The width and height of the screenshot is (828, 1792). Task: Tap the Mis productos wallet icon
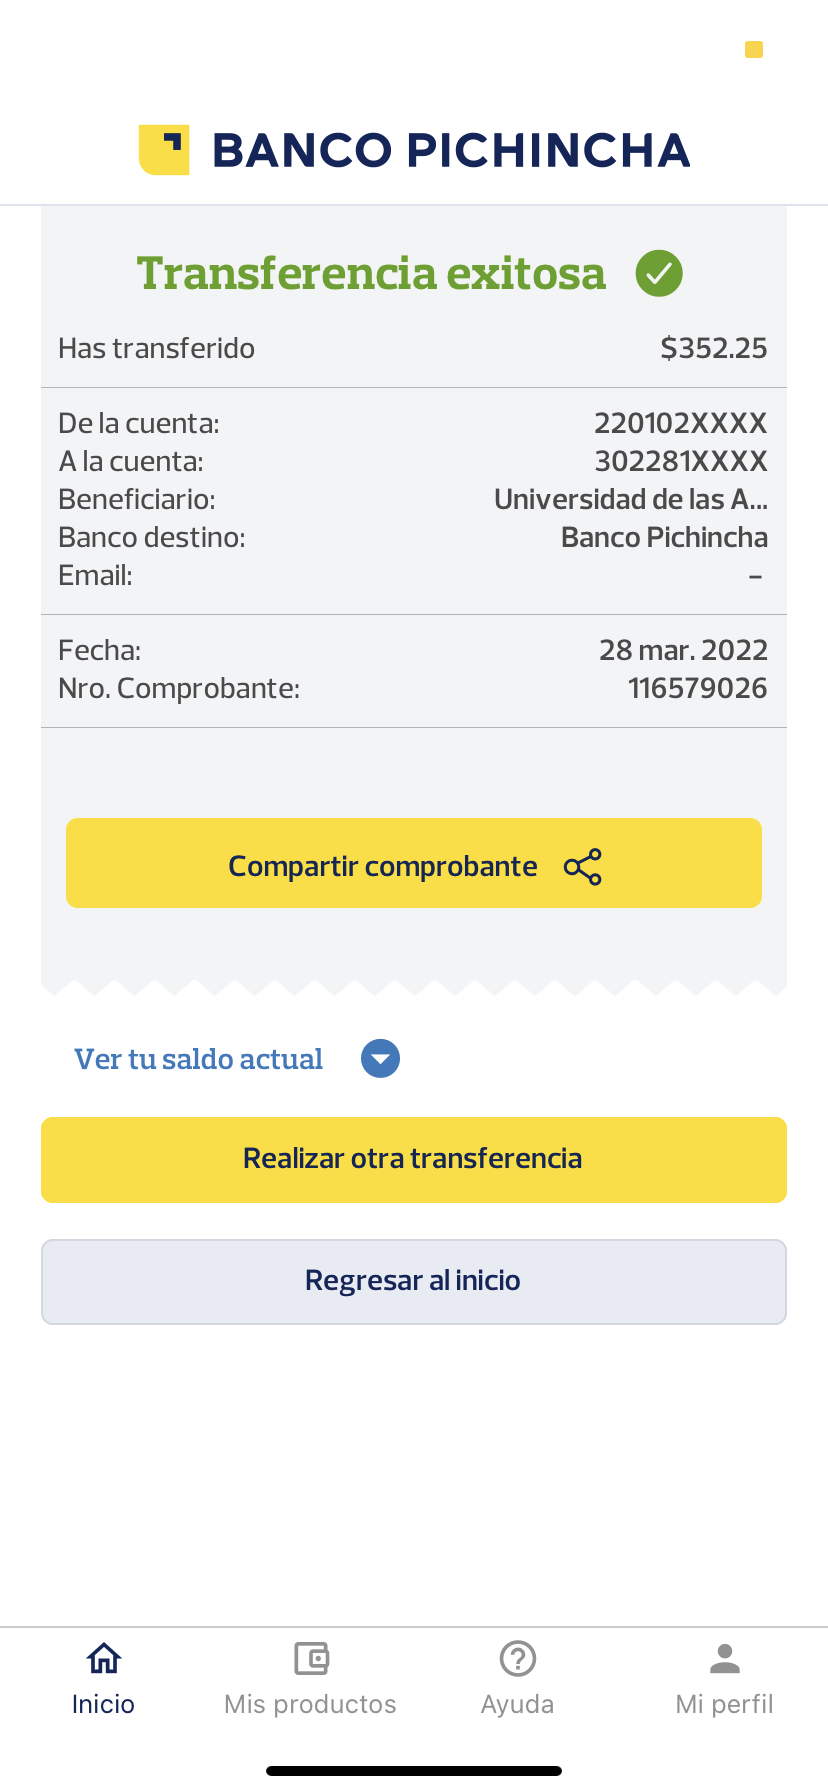click(x=311, y=1658)
